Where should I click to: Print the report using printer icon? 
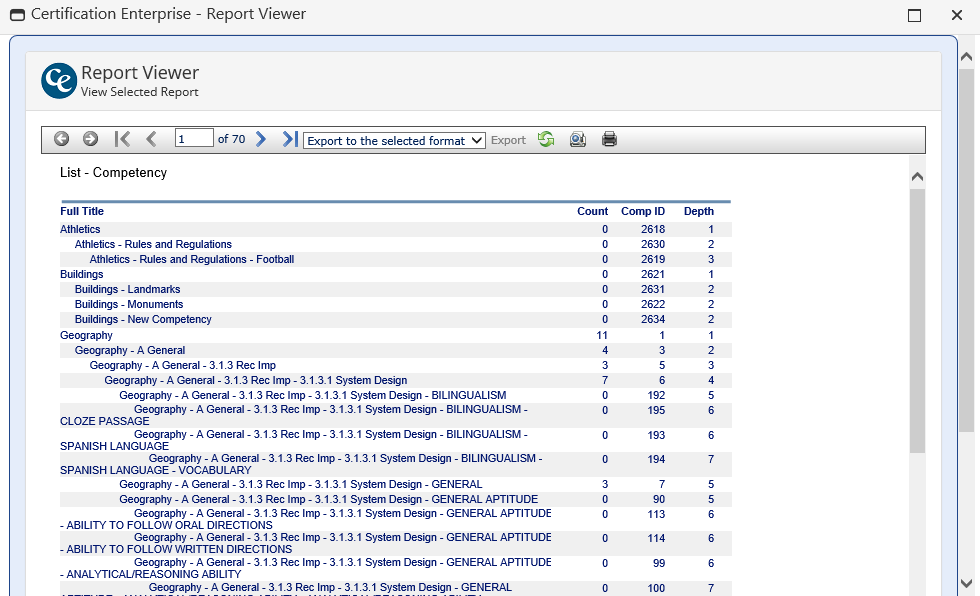click(x=609, y=140)
